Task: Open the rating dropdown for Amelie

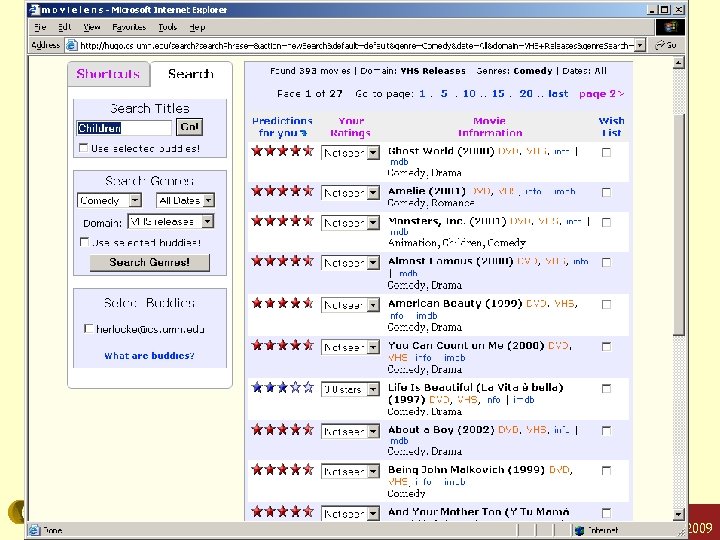Action: 350,193
